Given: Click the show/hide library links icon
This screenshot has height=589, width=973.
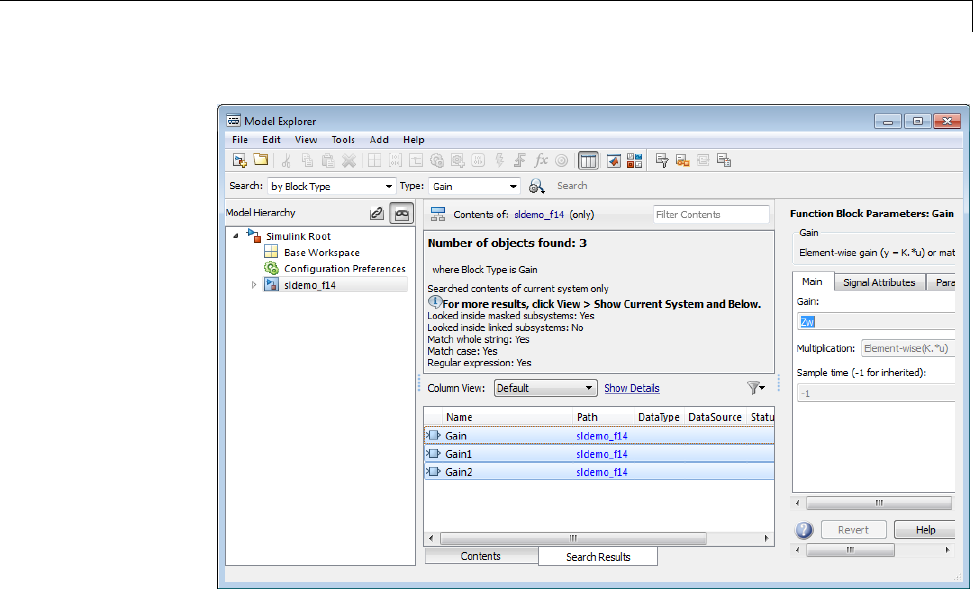Looking at the screenshot, I should pos(377,214).
